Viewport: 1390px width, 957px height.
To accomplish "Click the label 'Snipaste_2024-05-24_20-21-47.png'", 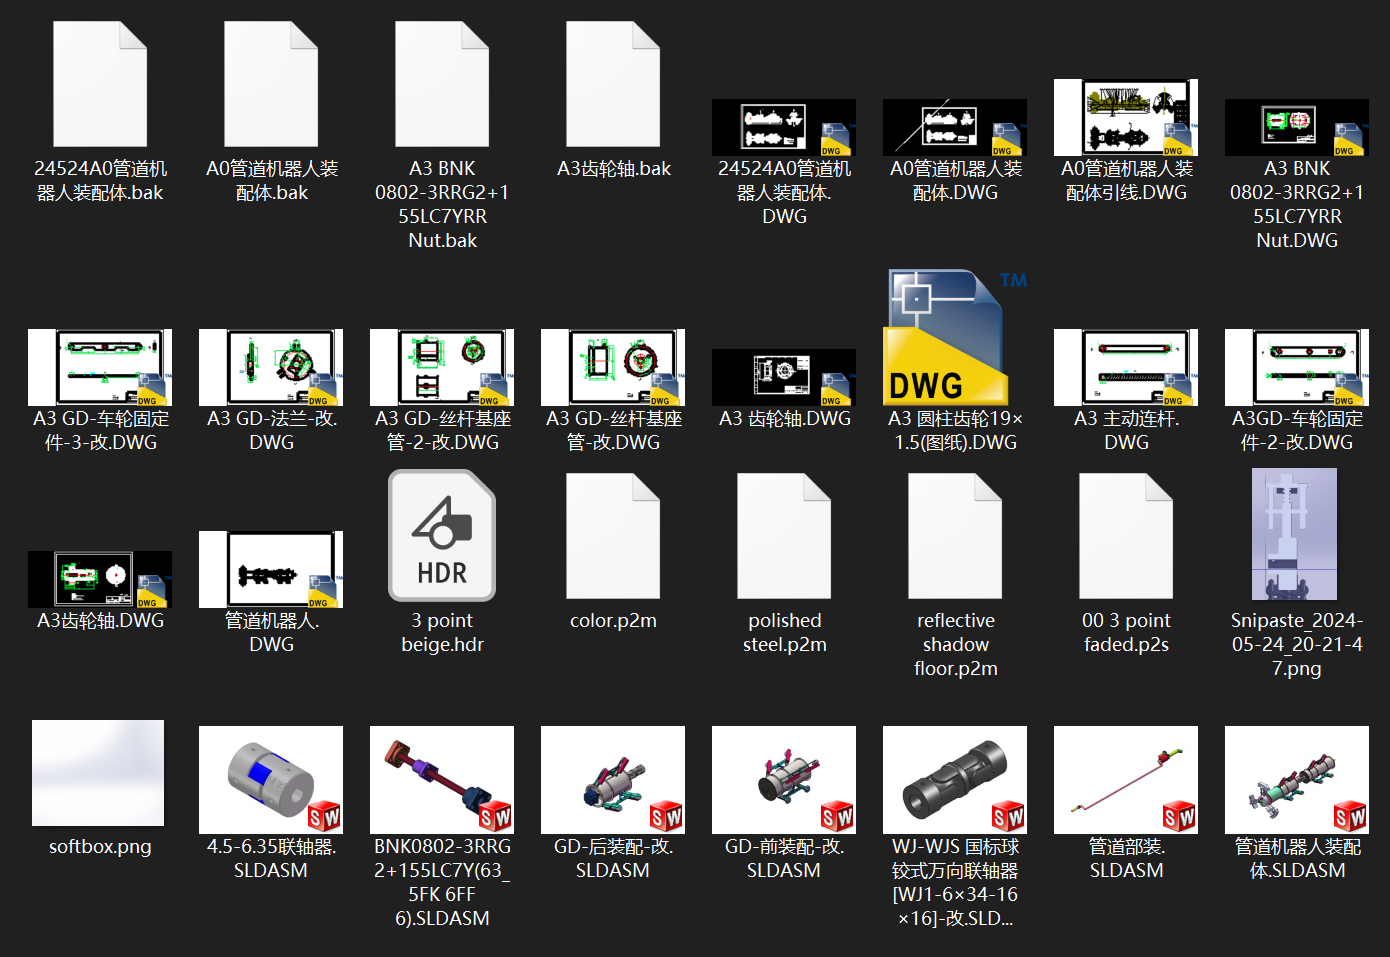I will click(1297, 644).
